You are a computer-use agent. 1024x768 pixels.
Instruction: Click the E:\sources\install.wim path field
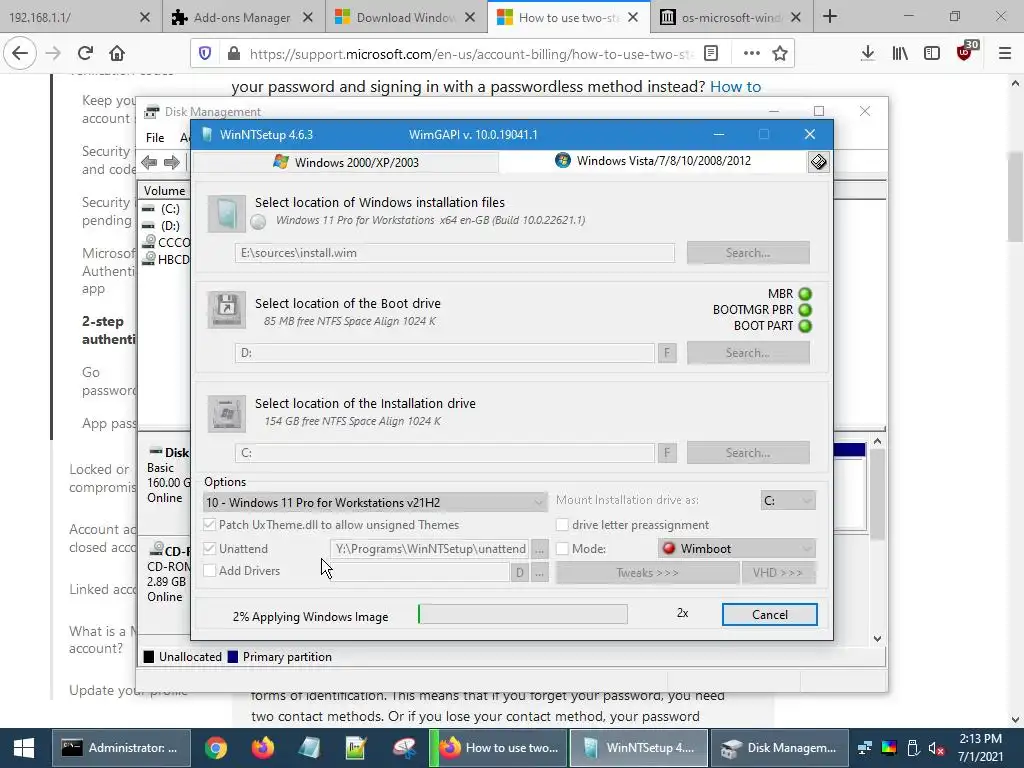pos(455,253)
